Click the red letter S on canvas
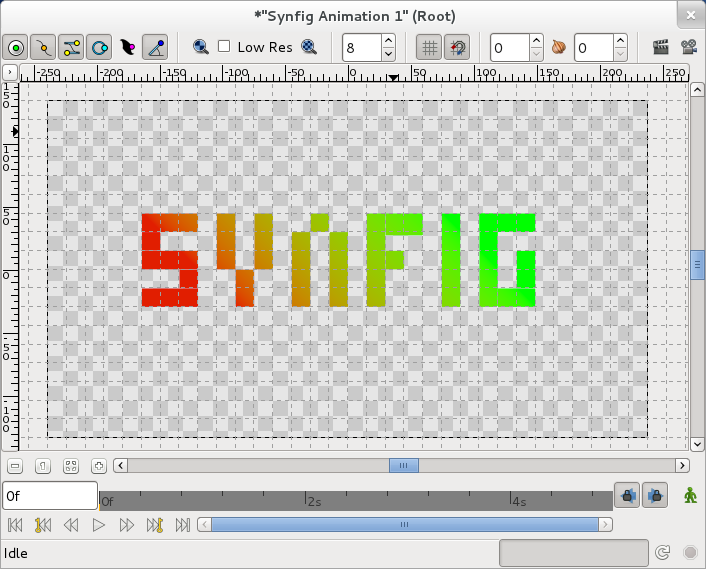Screen dimensions: 706x569 click(x=170, y=260)
